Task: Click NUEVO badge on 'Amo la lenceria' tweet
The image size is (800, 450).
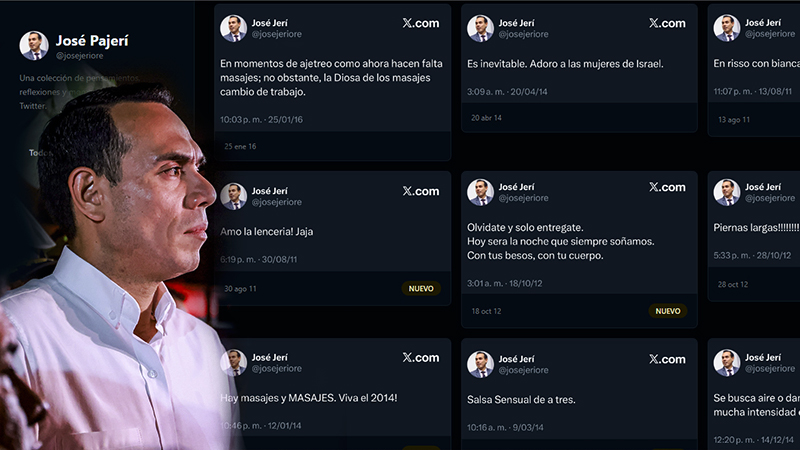Action: tap(421, 288)
